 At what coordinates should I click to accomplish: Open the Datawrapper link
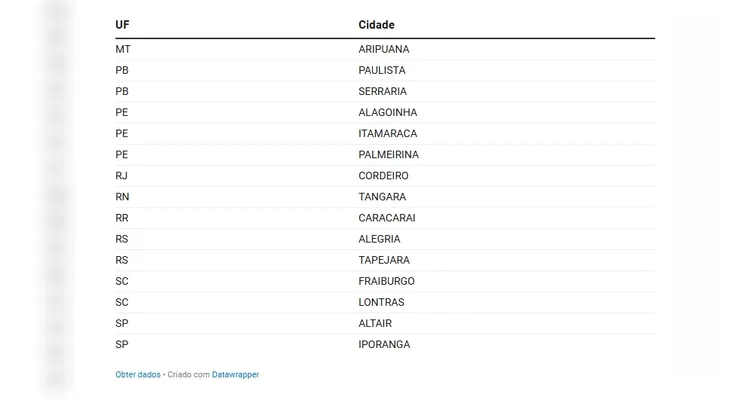pos(235,375)
